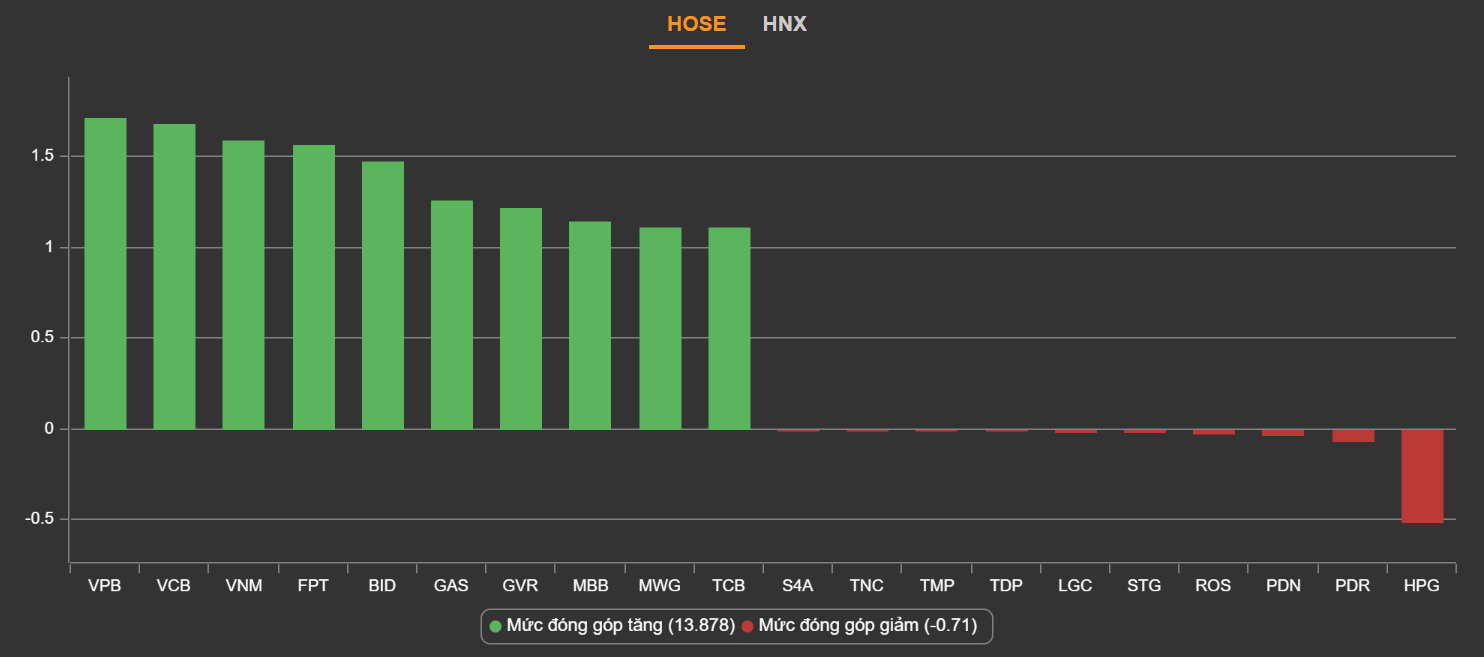Click the VCB green bar

click(174, 276)
